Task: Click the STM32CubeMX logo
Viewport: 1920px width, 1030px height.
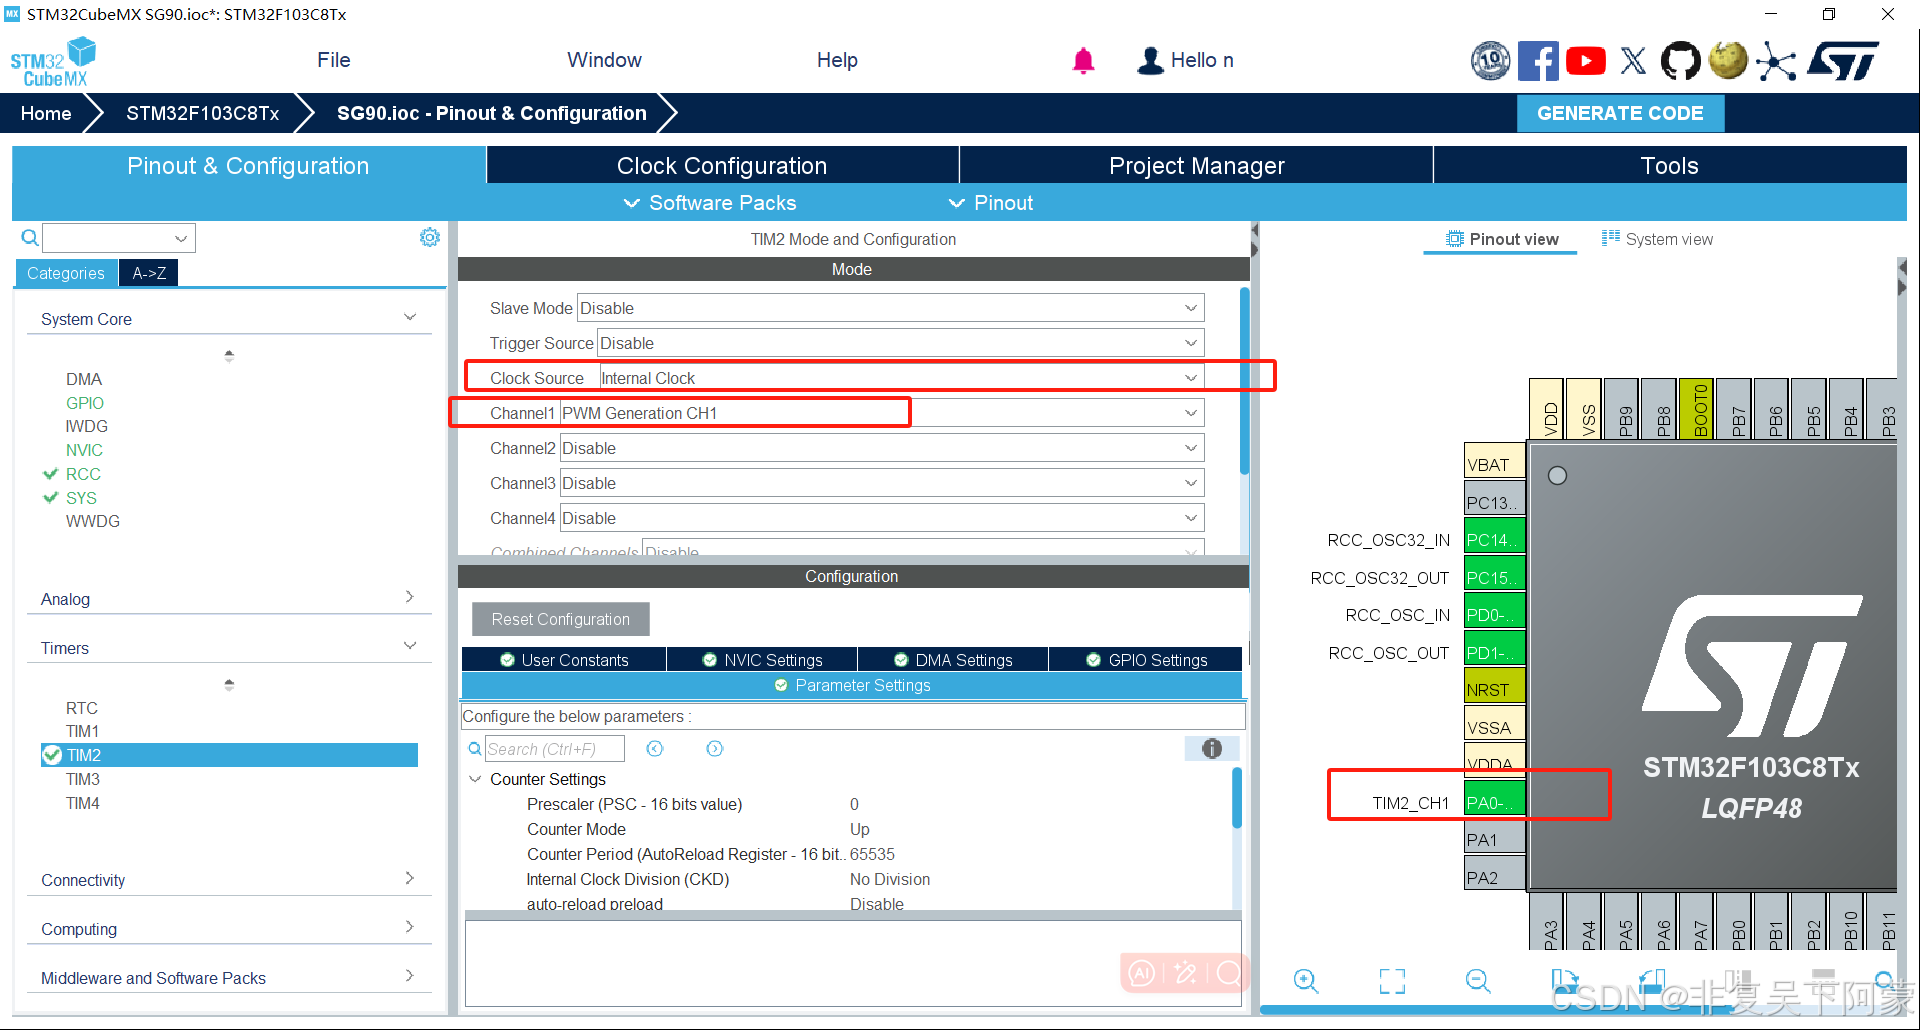Action: [53, 62]
